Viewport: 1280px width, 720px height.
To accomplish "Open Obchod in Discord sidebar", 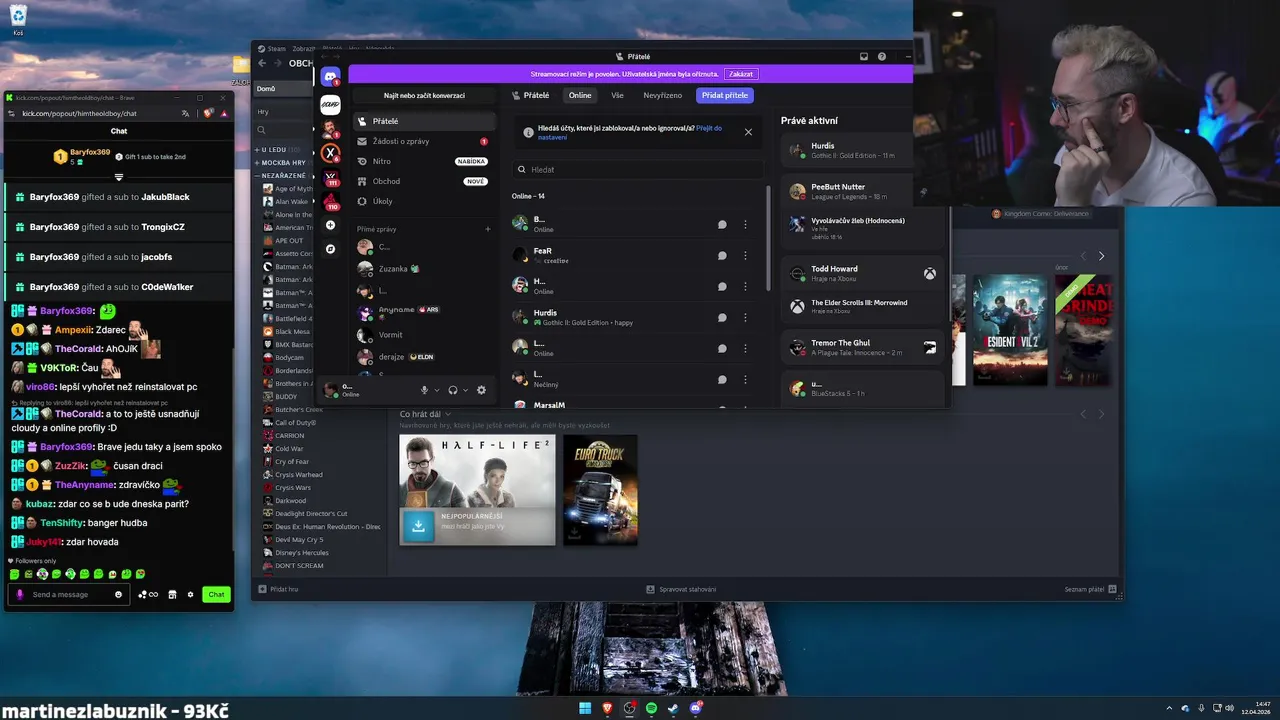I will coord(424,181).
